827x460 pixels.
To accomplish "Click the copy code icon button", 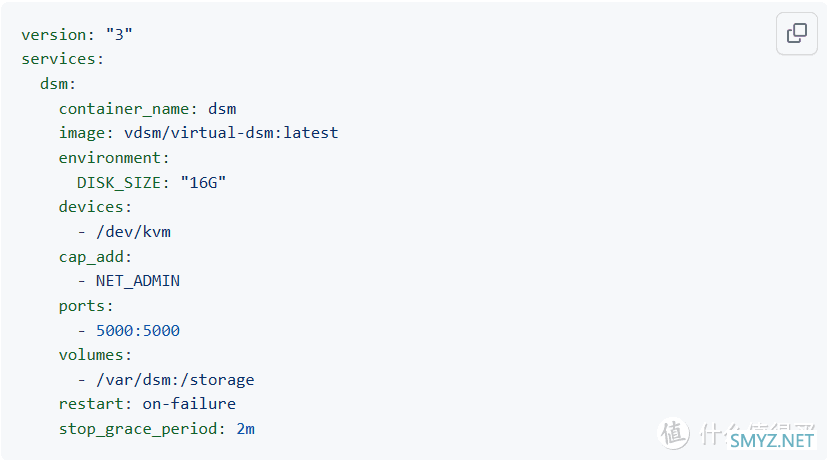I will (x=796, y=33).
